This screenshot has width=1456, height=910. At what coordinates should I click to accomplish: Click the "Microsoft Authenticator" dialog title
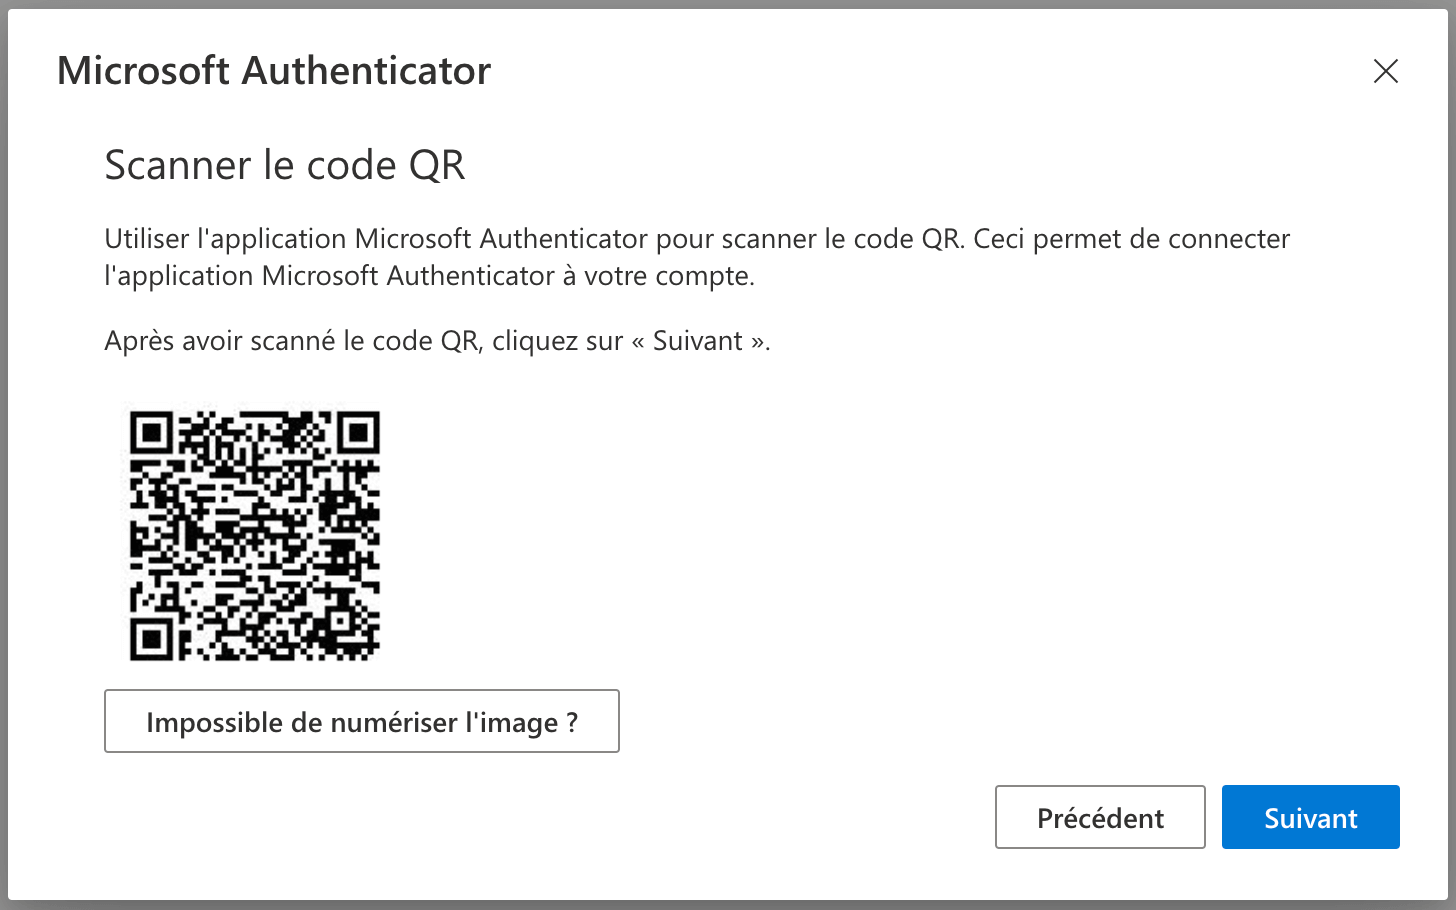[274, 71]
